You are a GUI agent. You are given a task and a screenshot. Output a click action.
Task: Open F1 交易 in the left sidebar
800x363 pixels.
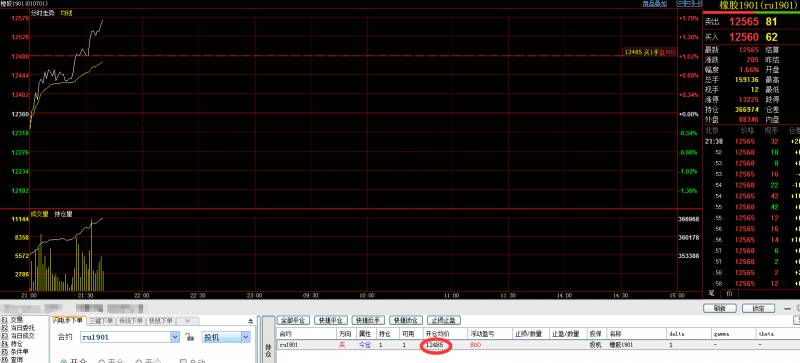click(x=12, y=320)
